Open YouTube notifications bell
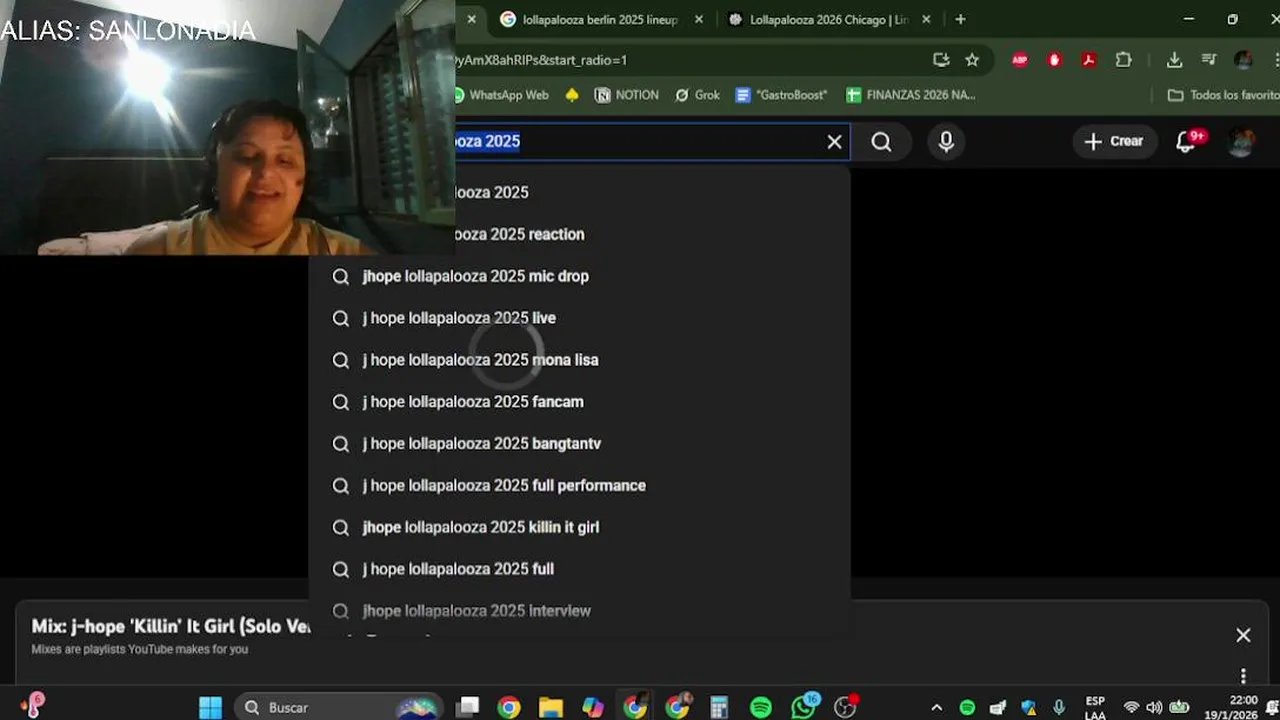Image resolution: width=1280 pixels, height=720 pixels. point(1188,141)
